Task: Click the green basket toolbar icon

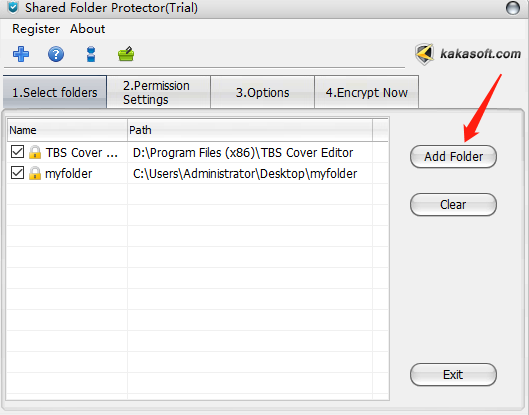Action: click(x=126, y=54)
